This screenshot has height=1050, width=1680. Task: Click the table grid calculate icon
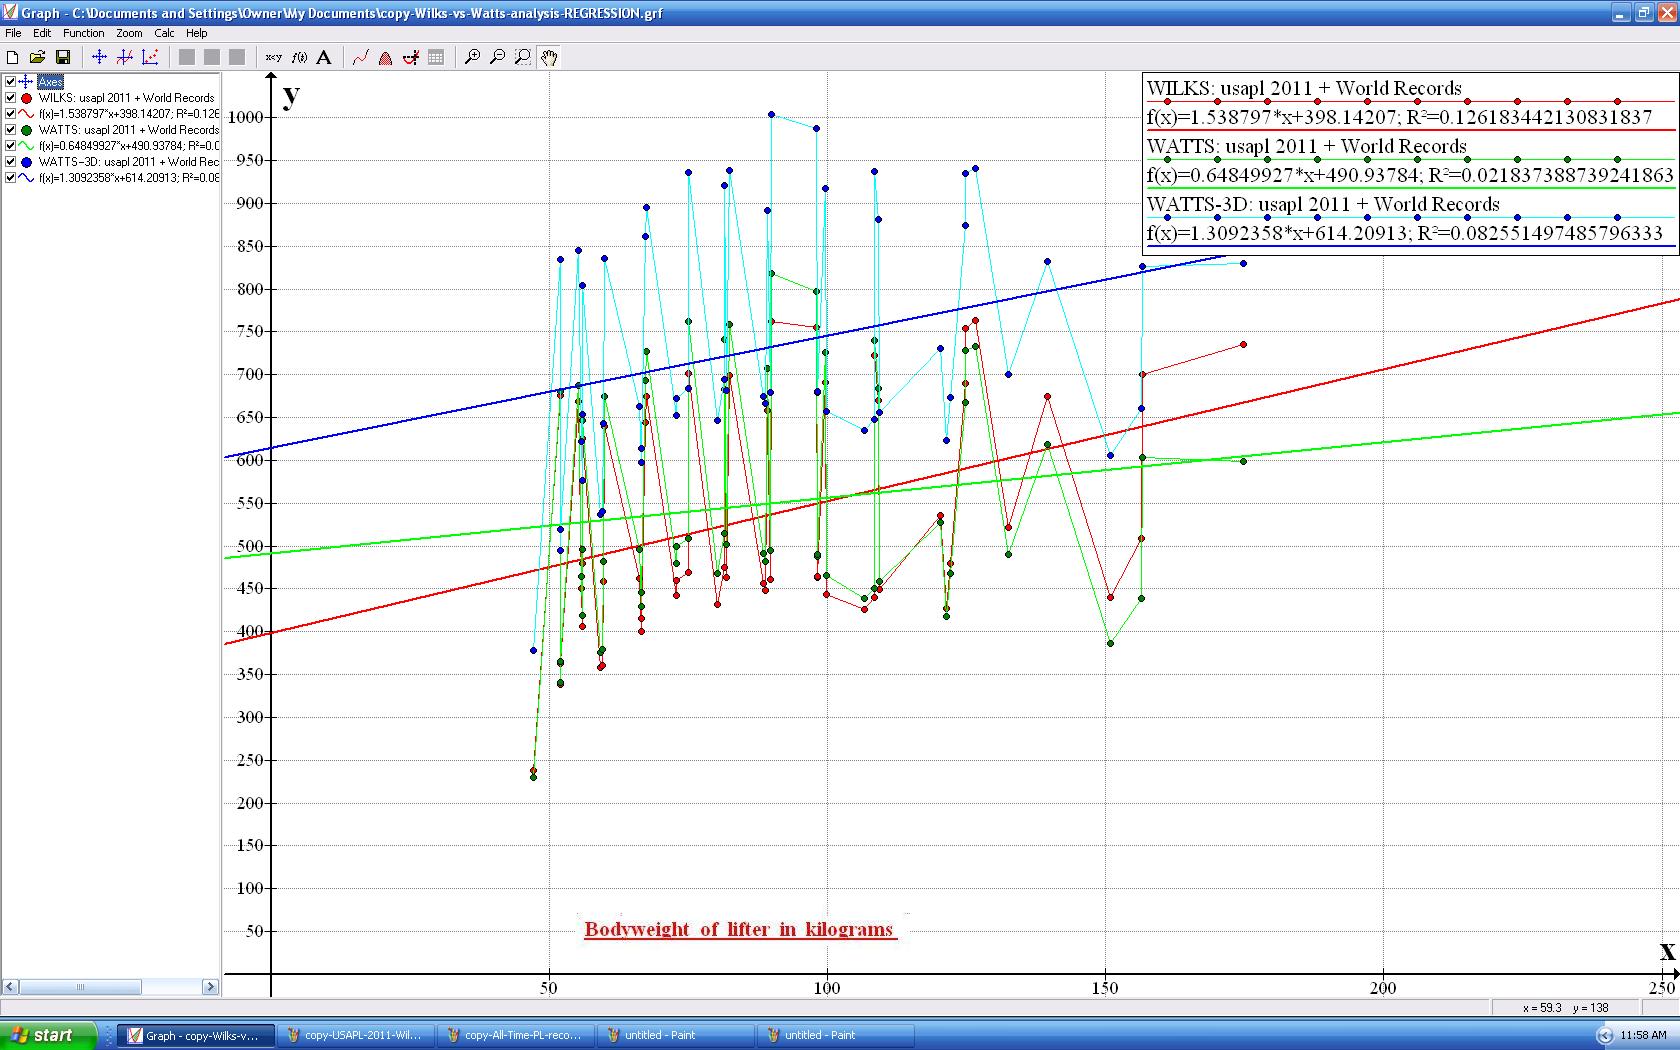tap(436, 57)
